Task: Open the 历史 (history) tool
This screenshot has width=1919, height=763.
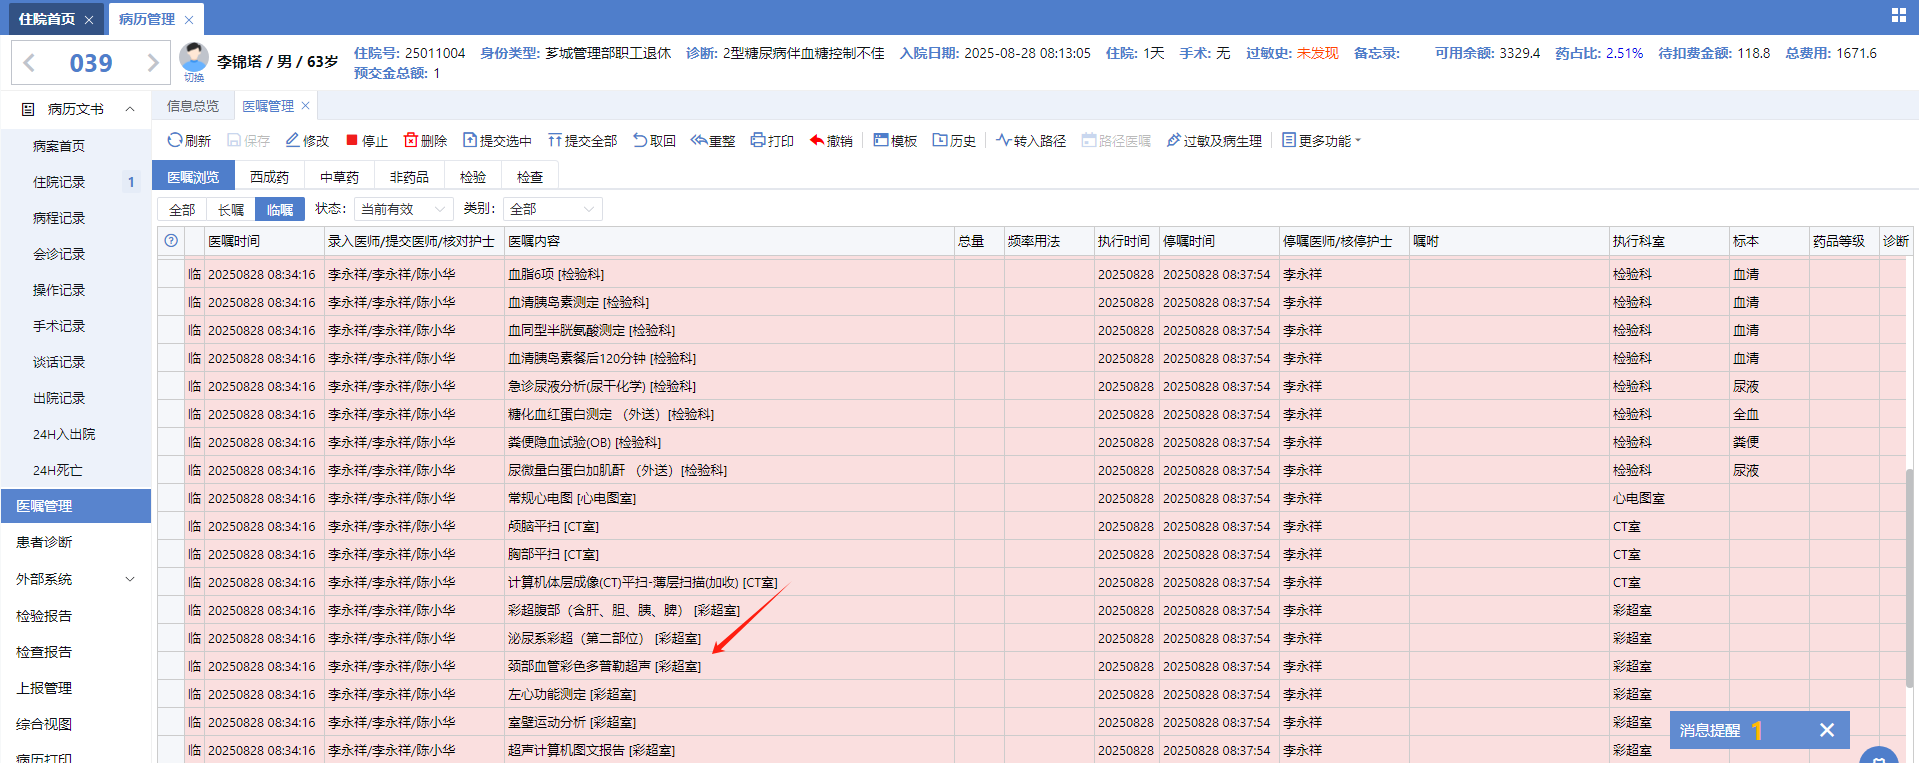Action: click(954, 141)
